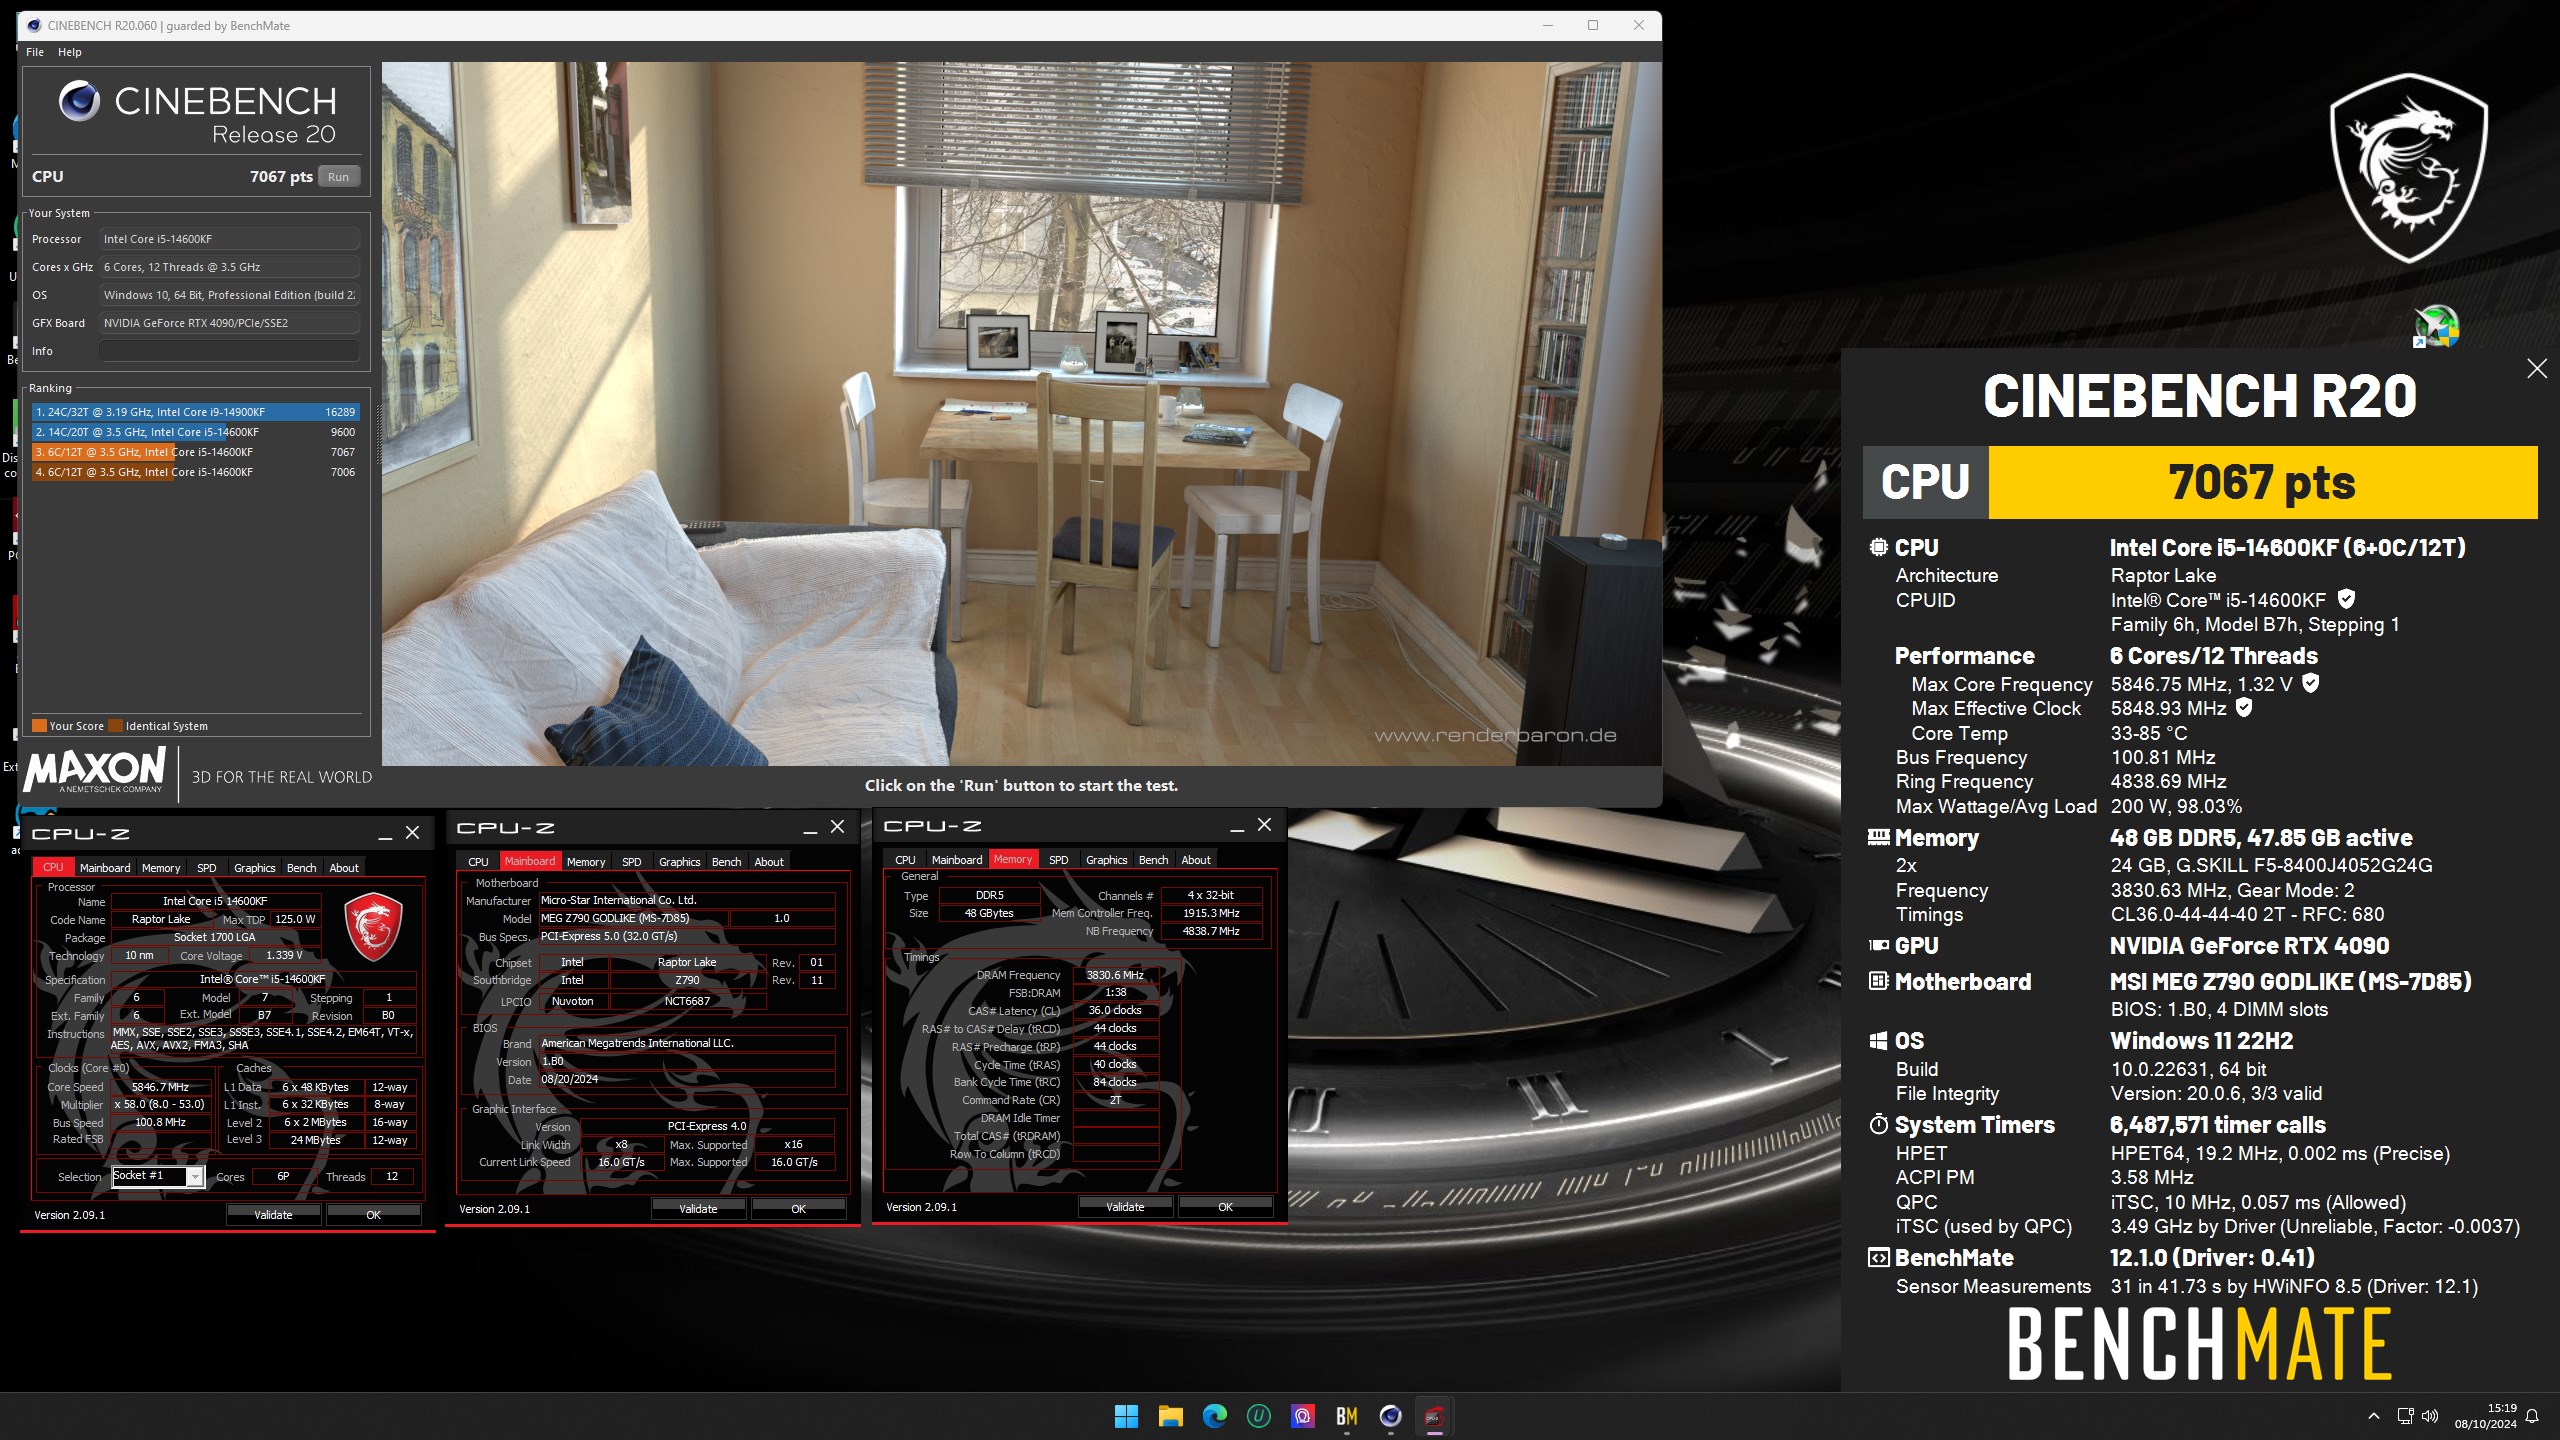Open the notification bell
This screenshot has height=1440, width=2560.
coord(2532,1416)
